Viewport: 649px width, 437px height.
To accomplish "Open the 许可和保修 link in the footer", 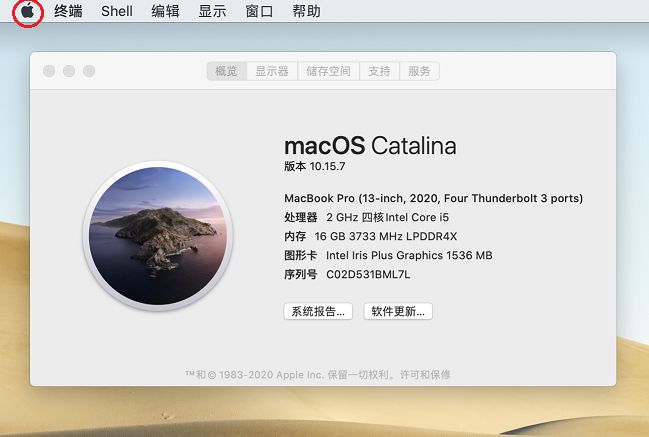I will [x=425, y=375].
